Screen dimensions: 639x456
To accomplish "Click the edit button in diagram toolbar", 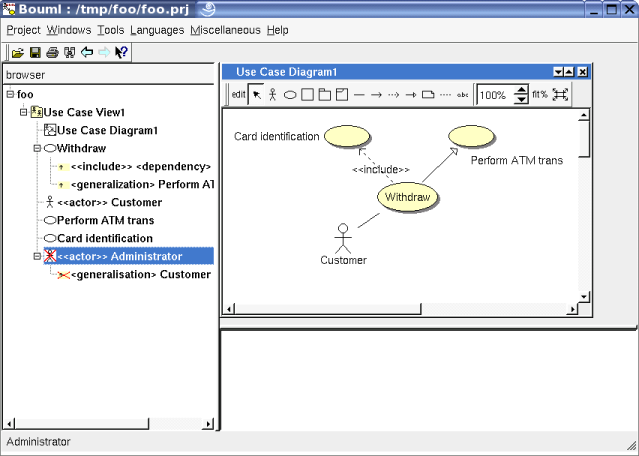I will 238,95.
